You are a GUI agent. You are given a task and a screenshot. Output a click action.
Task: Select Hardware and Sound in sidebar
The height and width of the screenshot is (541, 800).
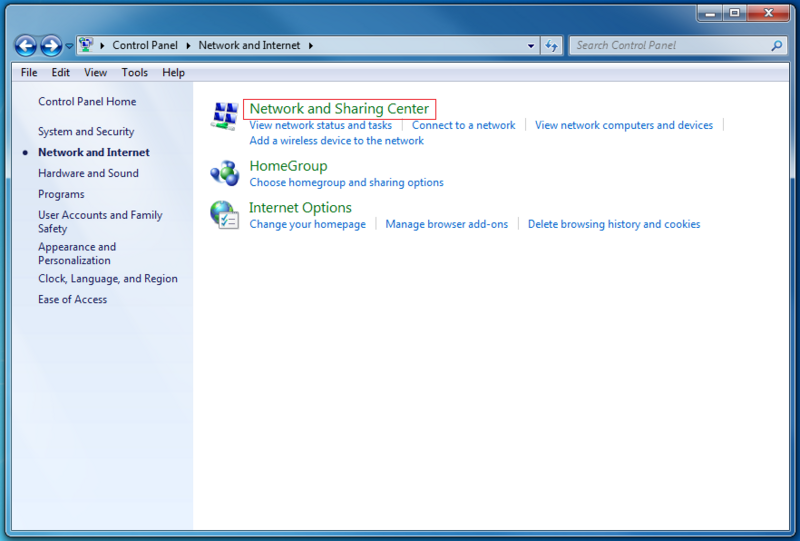pos(88,173)
